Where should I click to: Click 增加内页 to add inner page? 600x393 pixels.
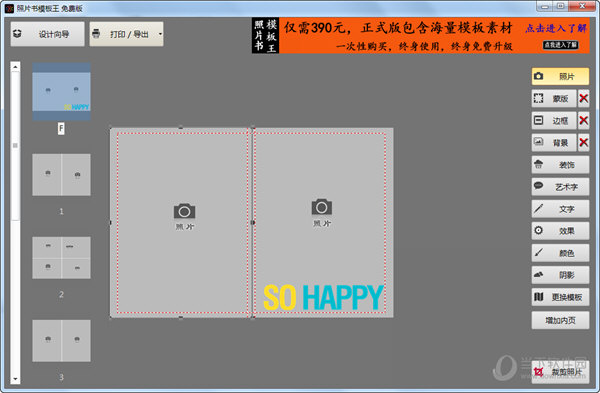point(560,320)
